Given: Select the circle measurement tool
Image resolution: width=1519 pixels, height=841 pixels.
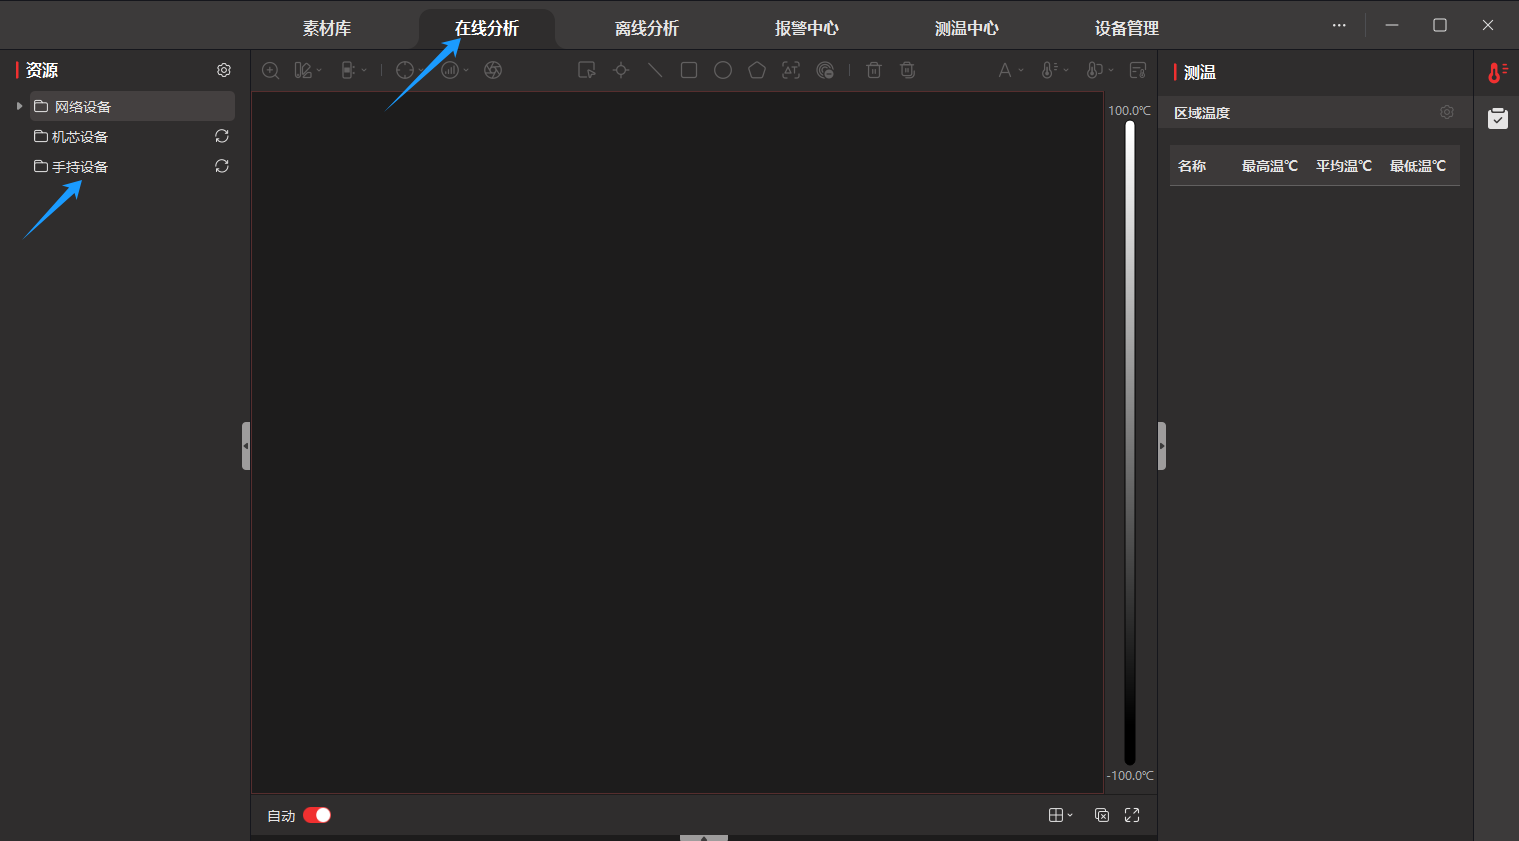Looking at the screenshot, I should point(723,70).
